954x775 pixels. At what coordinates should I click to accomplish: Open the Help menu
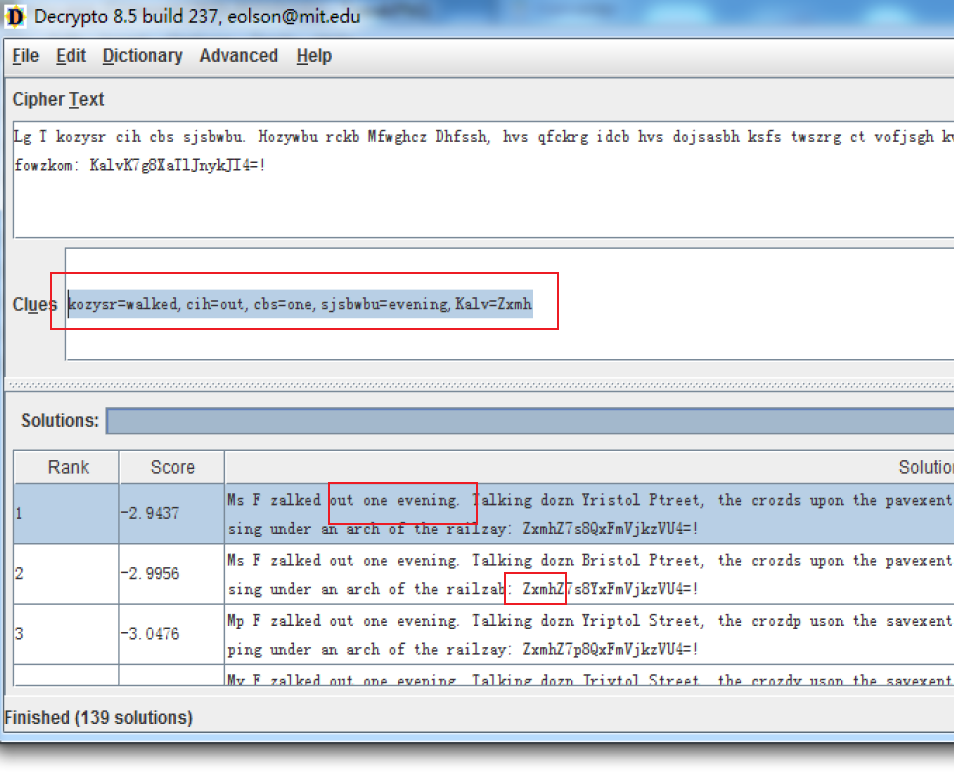(313, 56)
